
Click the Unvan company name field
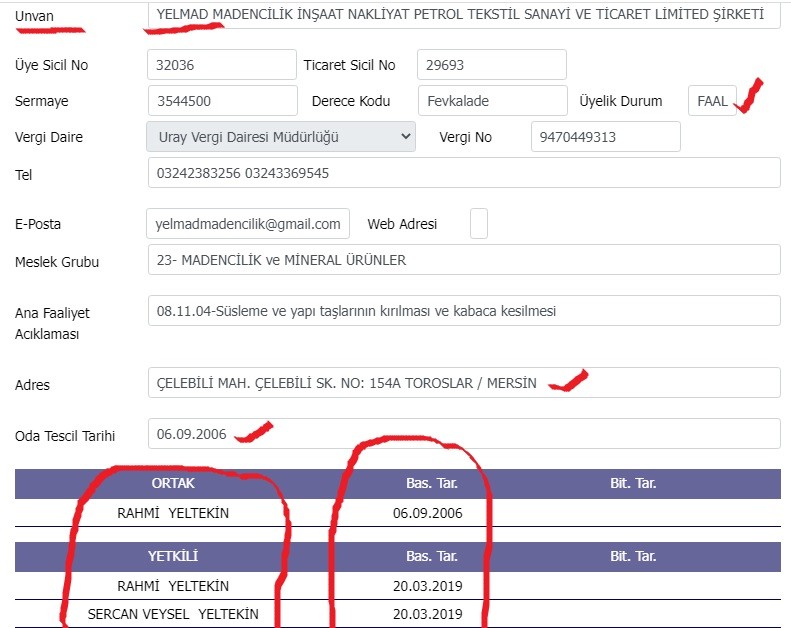[x=464, y=14]
